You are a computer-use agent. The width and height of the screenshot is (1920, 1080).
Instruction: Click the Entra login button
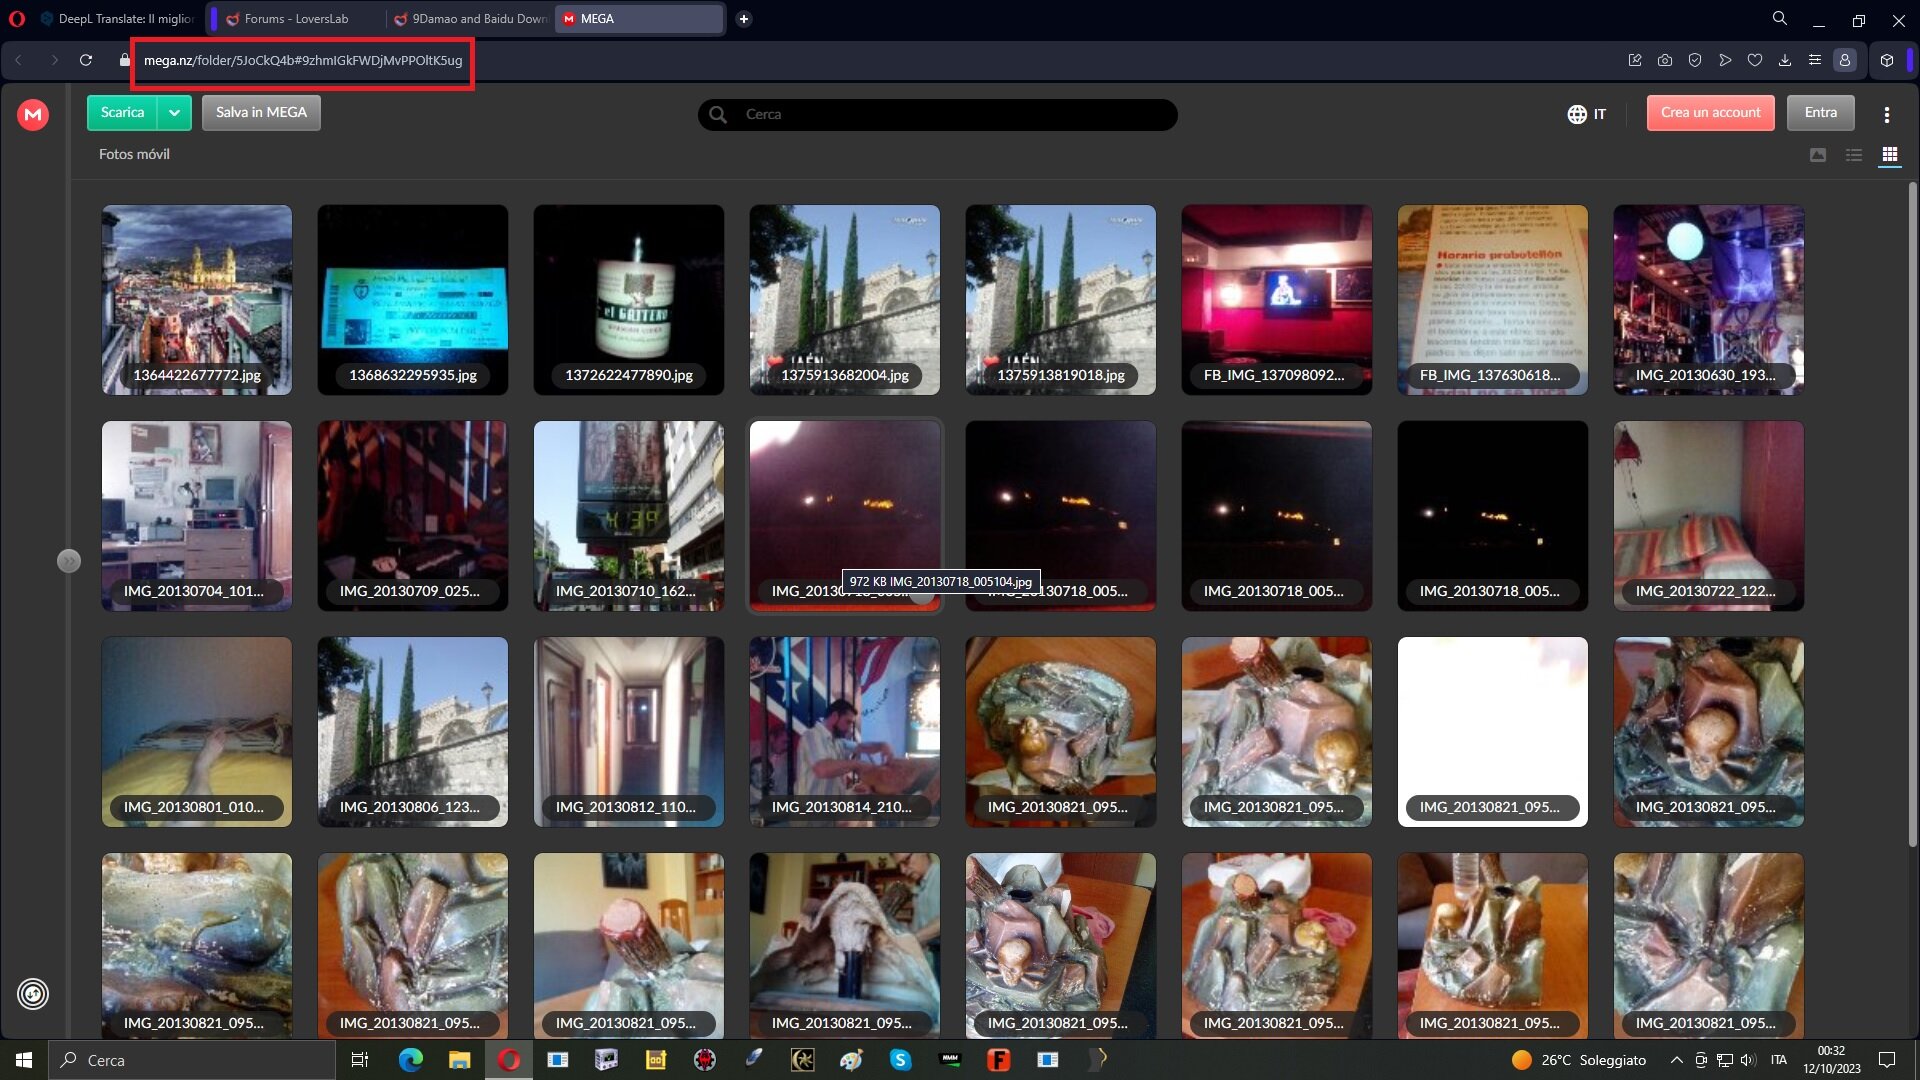pyautogui.click(x=1820, y=113)
